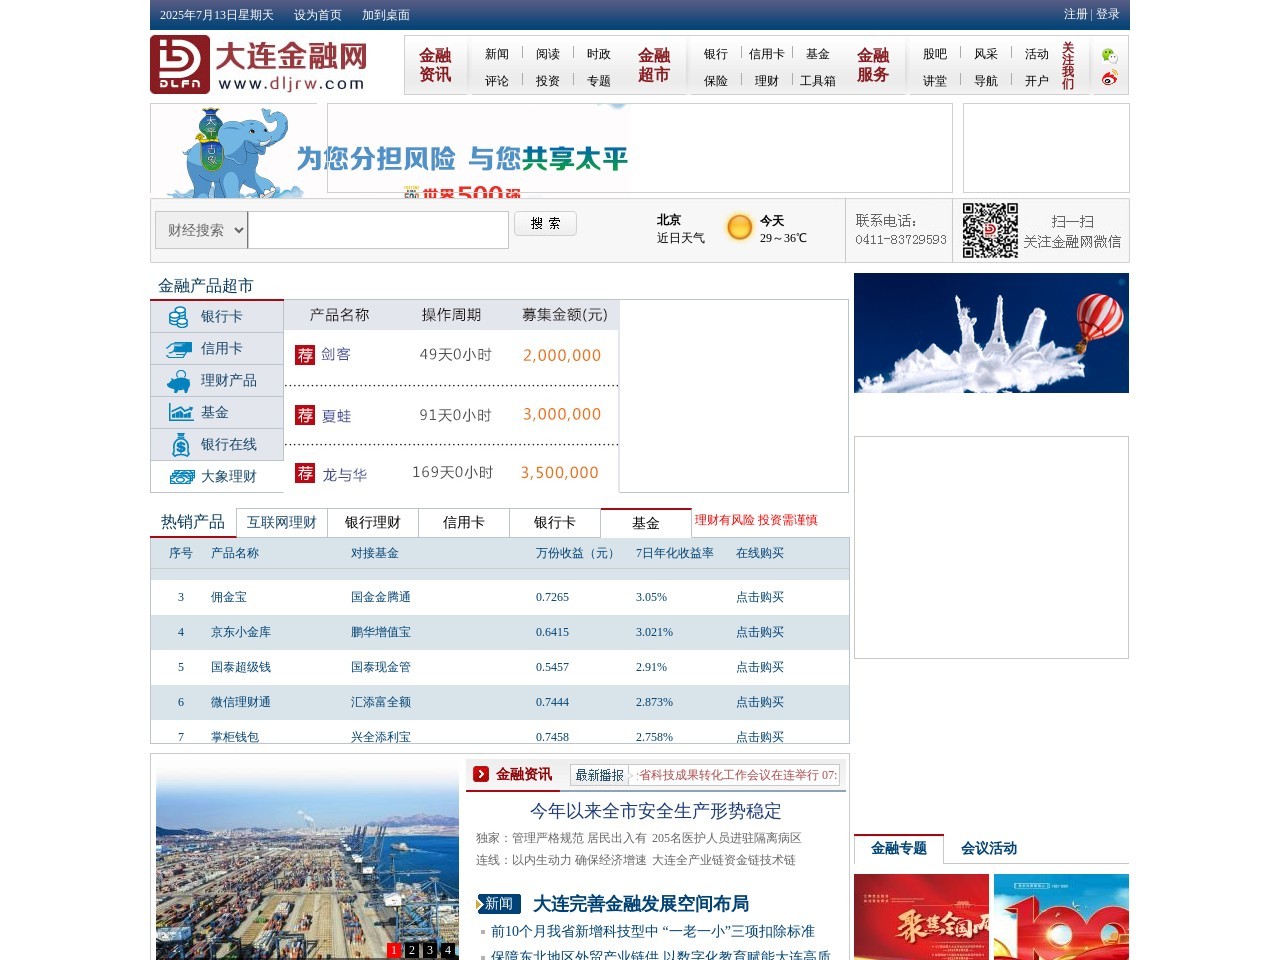Select carousel page indicator 2
Viewport: 1280px width, 960px height.
pyautogui.click(x=411, y=950)
